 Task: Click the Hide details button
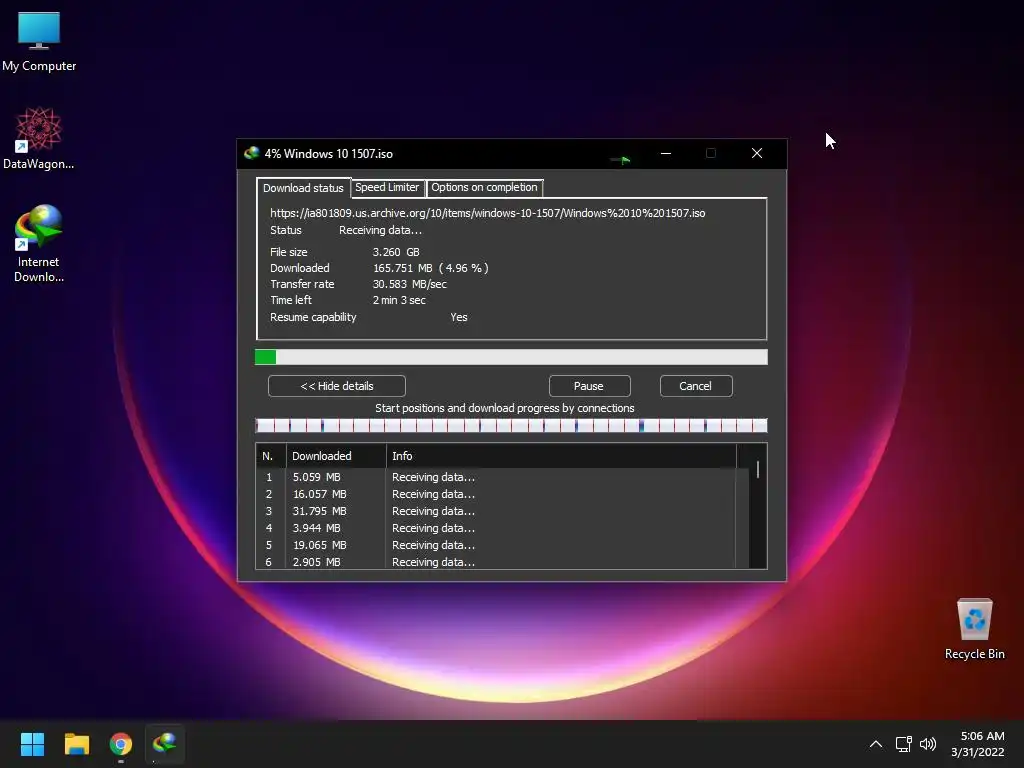(x=337, y=386)
